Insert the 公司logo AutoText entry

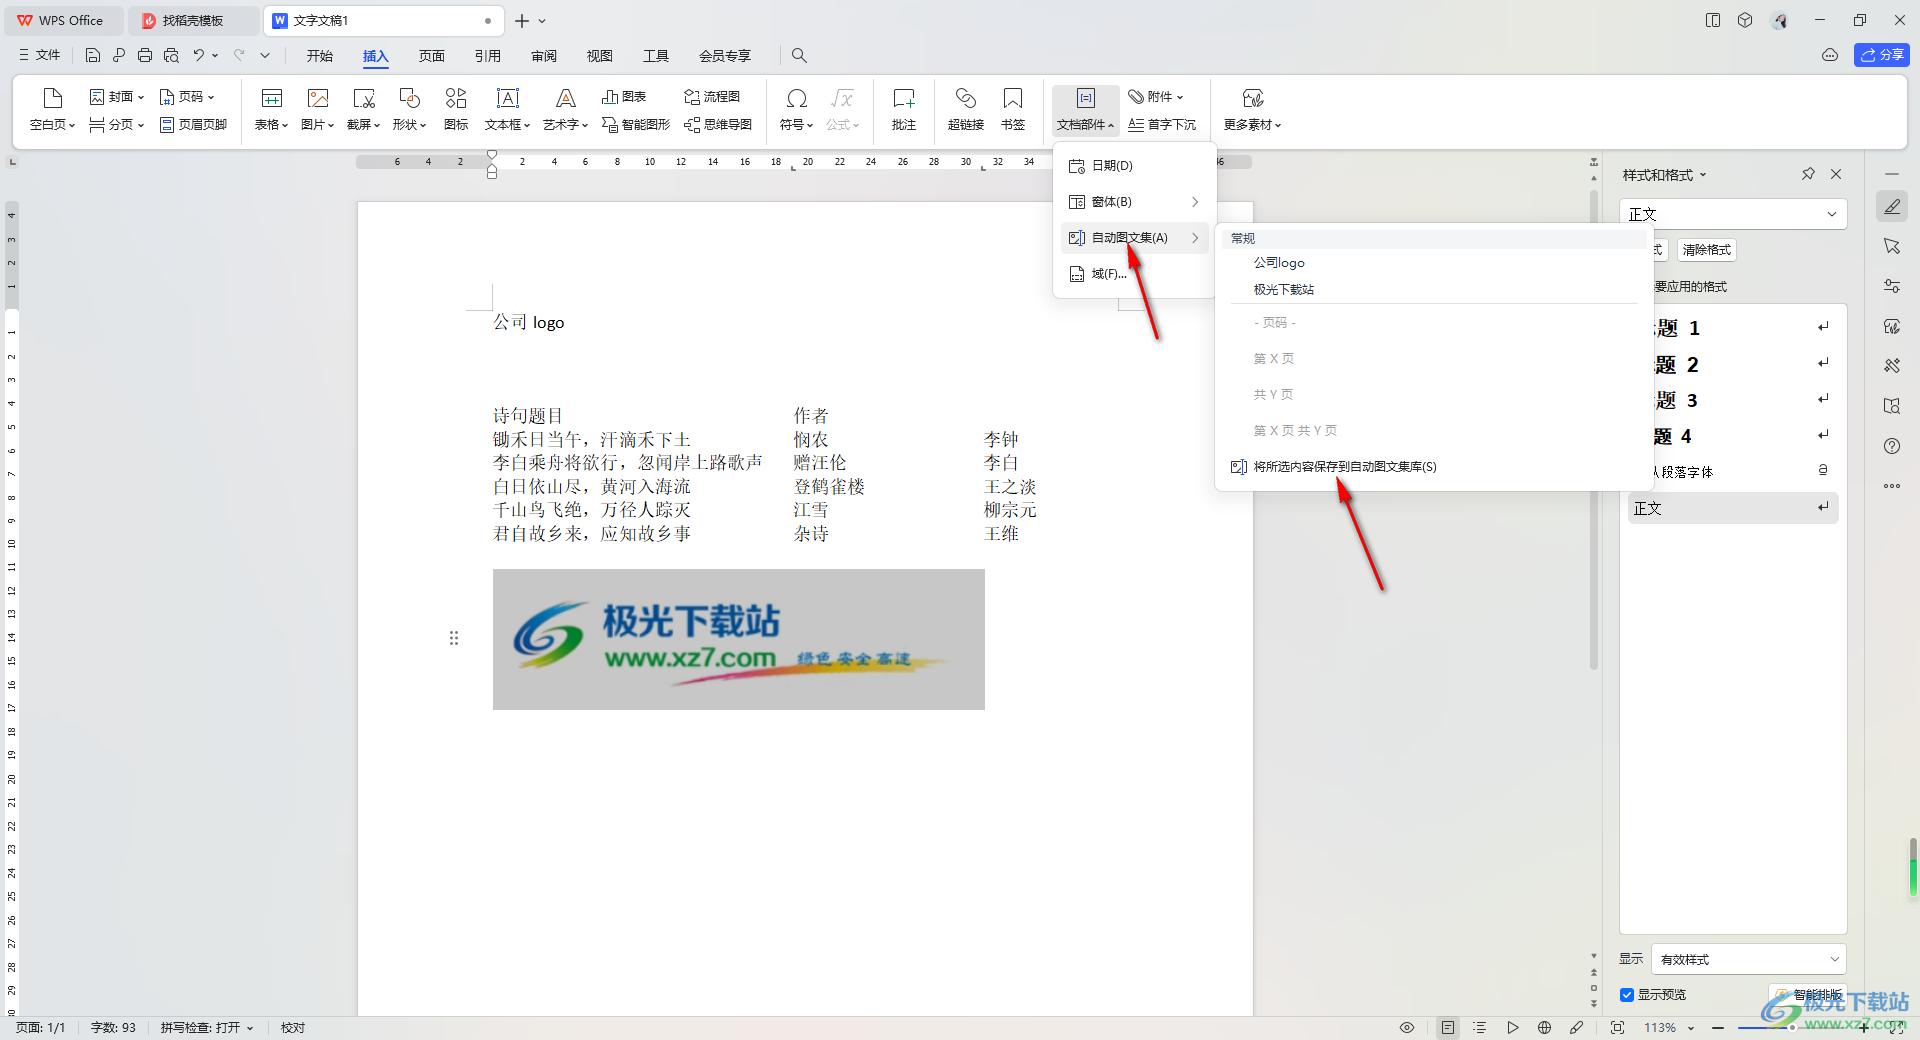(1279, 263)
